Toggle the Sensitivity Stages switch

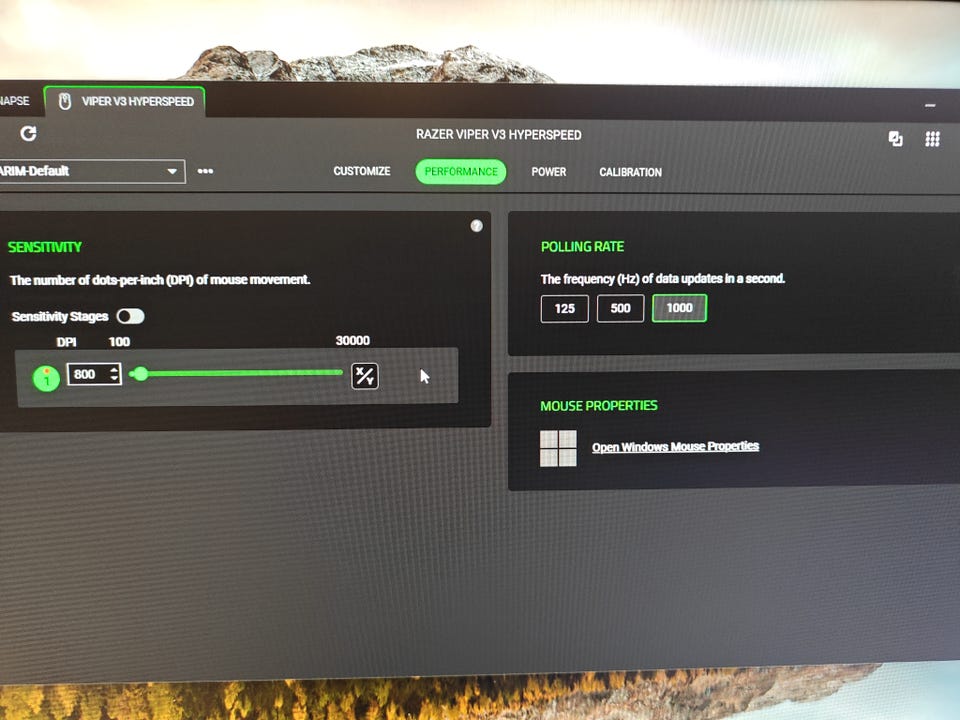point(130,316)
